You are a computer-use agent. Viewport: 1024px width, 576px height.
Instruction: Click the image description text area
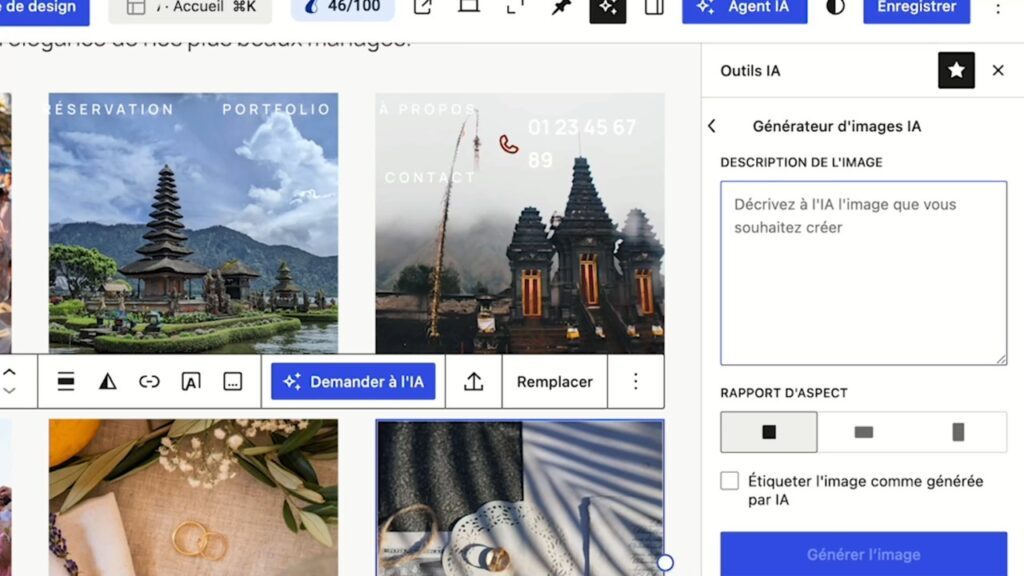pyautogui.click(x=863, y=273)
